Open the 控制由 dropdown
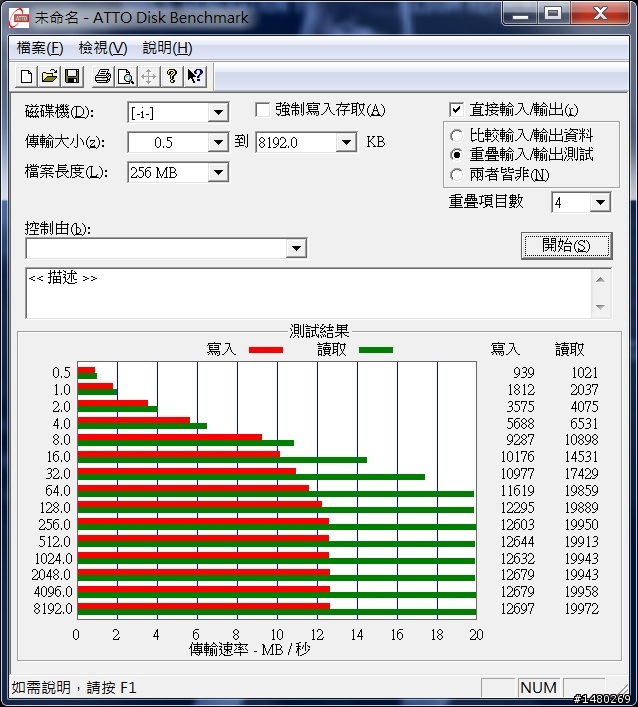This screenshot has height=707, width=638. (296, 248)
